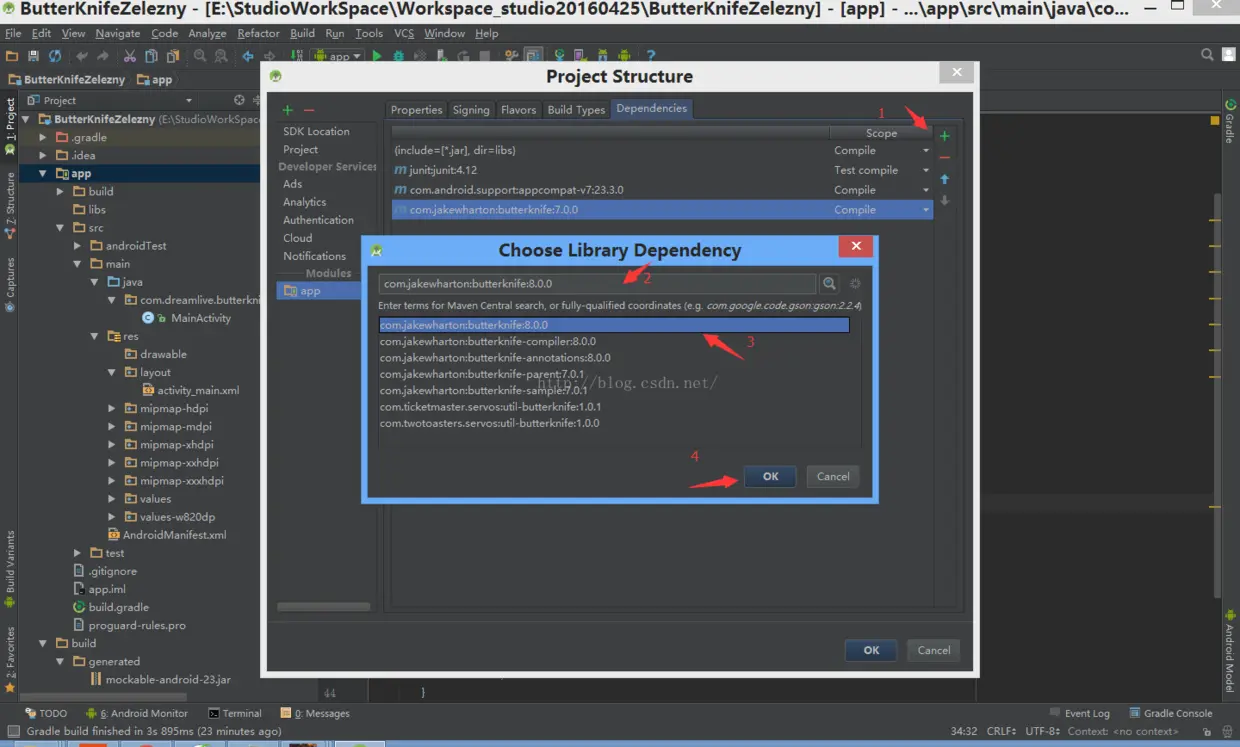The width and height of the screenshot is (1240, 747).
Task: Toggle the Structure tool window tab
Action: click(10, 205)
